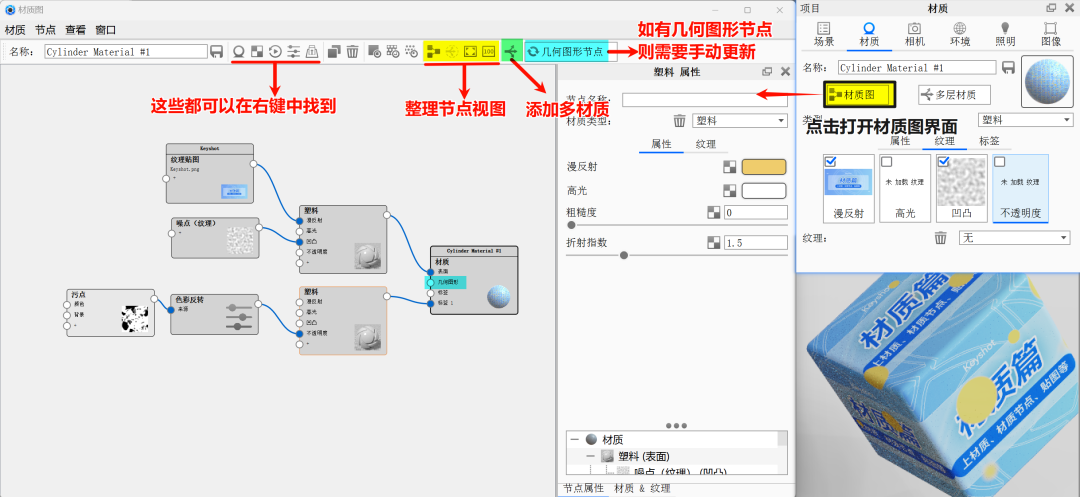The width and height of the screenshot is (1080, 497).
Task: Collapse the 材质 tree root
Action: pyautogui.click(x=574, y=439)
